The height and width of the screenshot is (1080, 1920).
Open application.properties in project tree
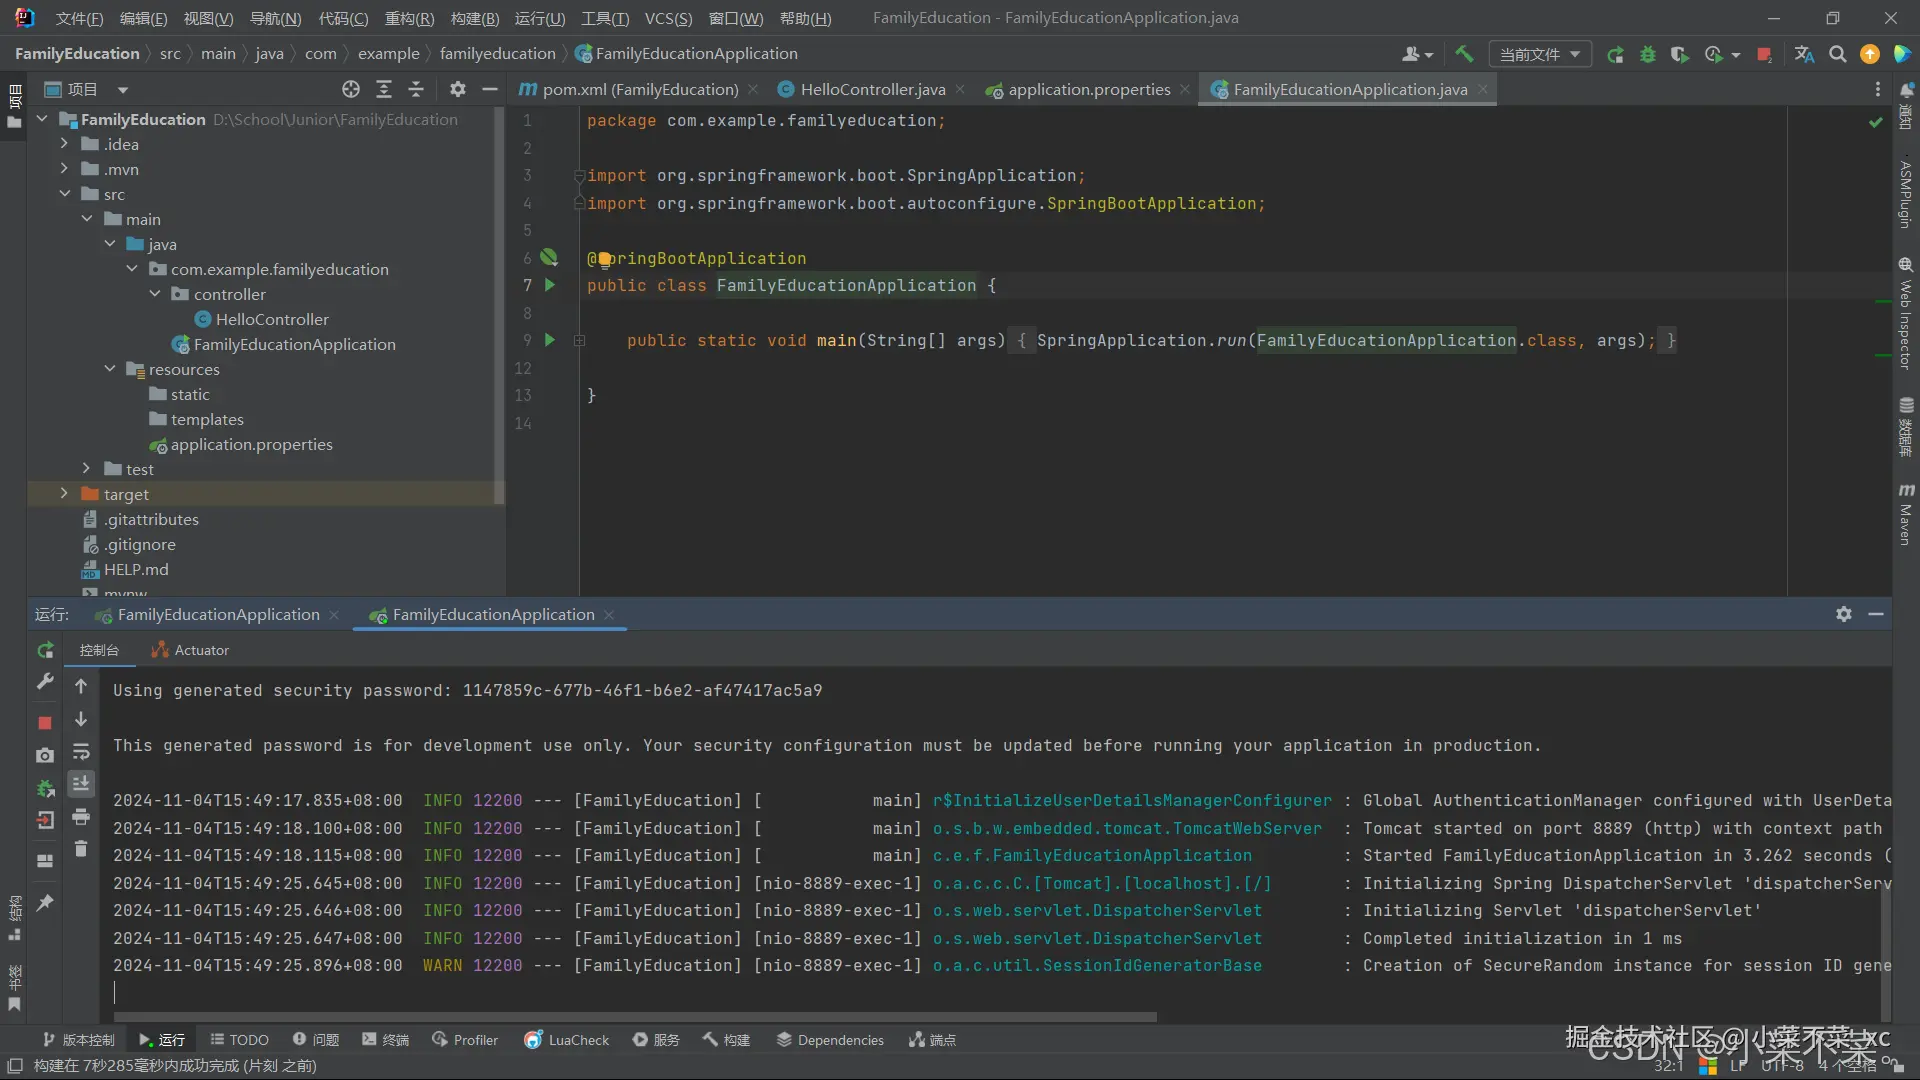(251, 444)
